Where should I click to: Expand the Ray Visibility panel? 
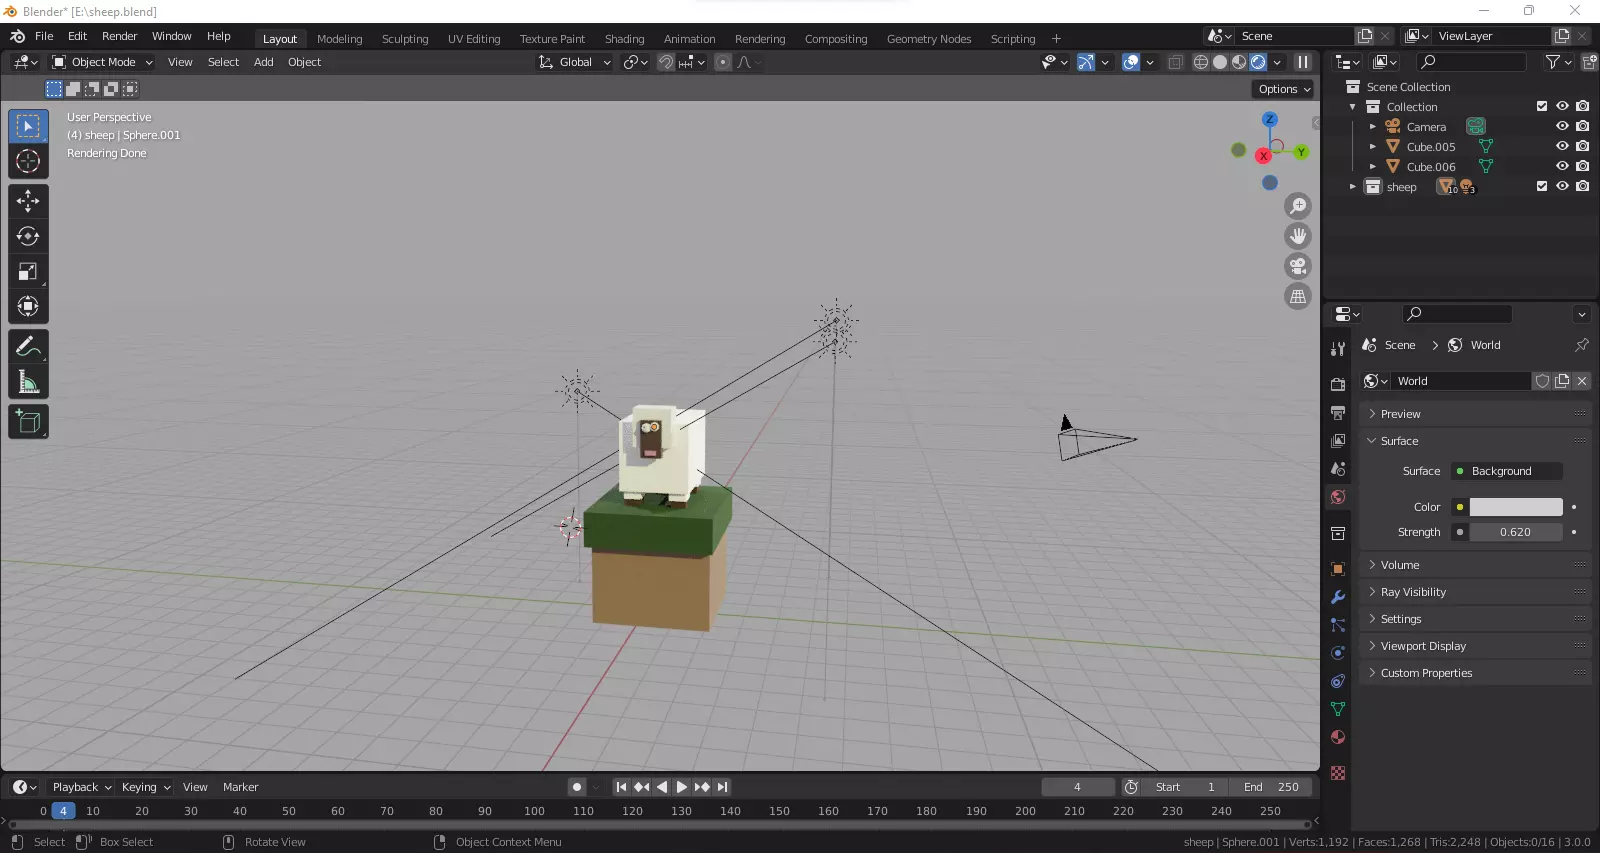tap(1475, 592)
